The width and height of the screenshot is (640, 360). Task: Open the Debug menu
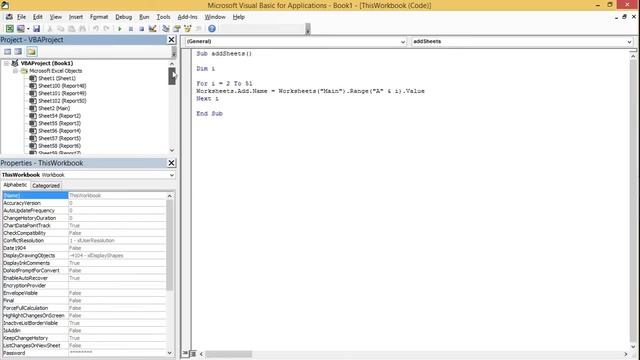[x=123, y=17]
